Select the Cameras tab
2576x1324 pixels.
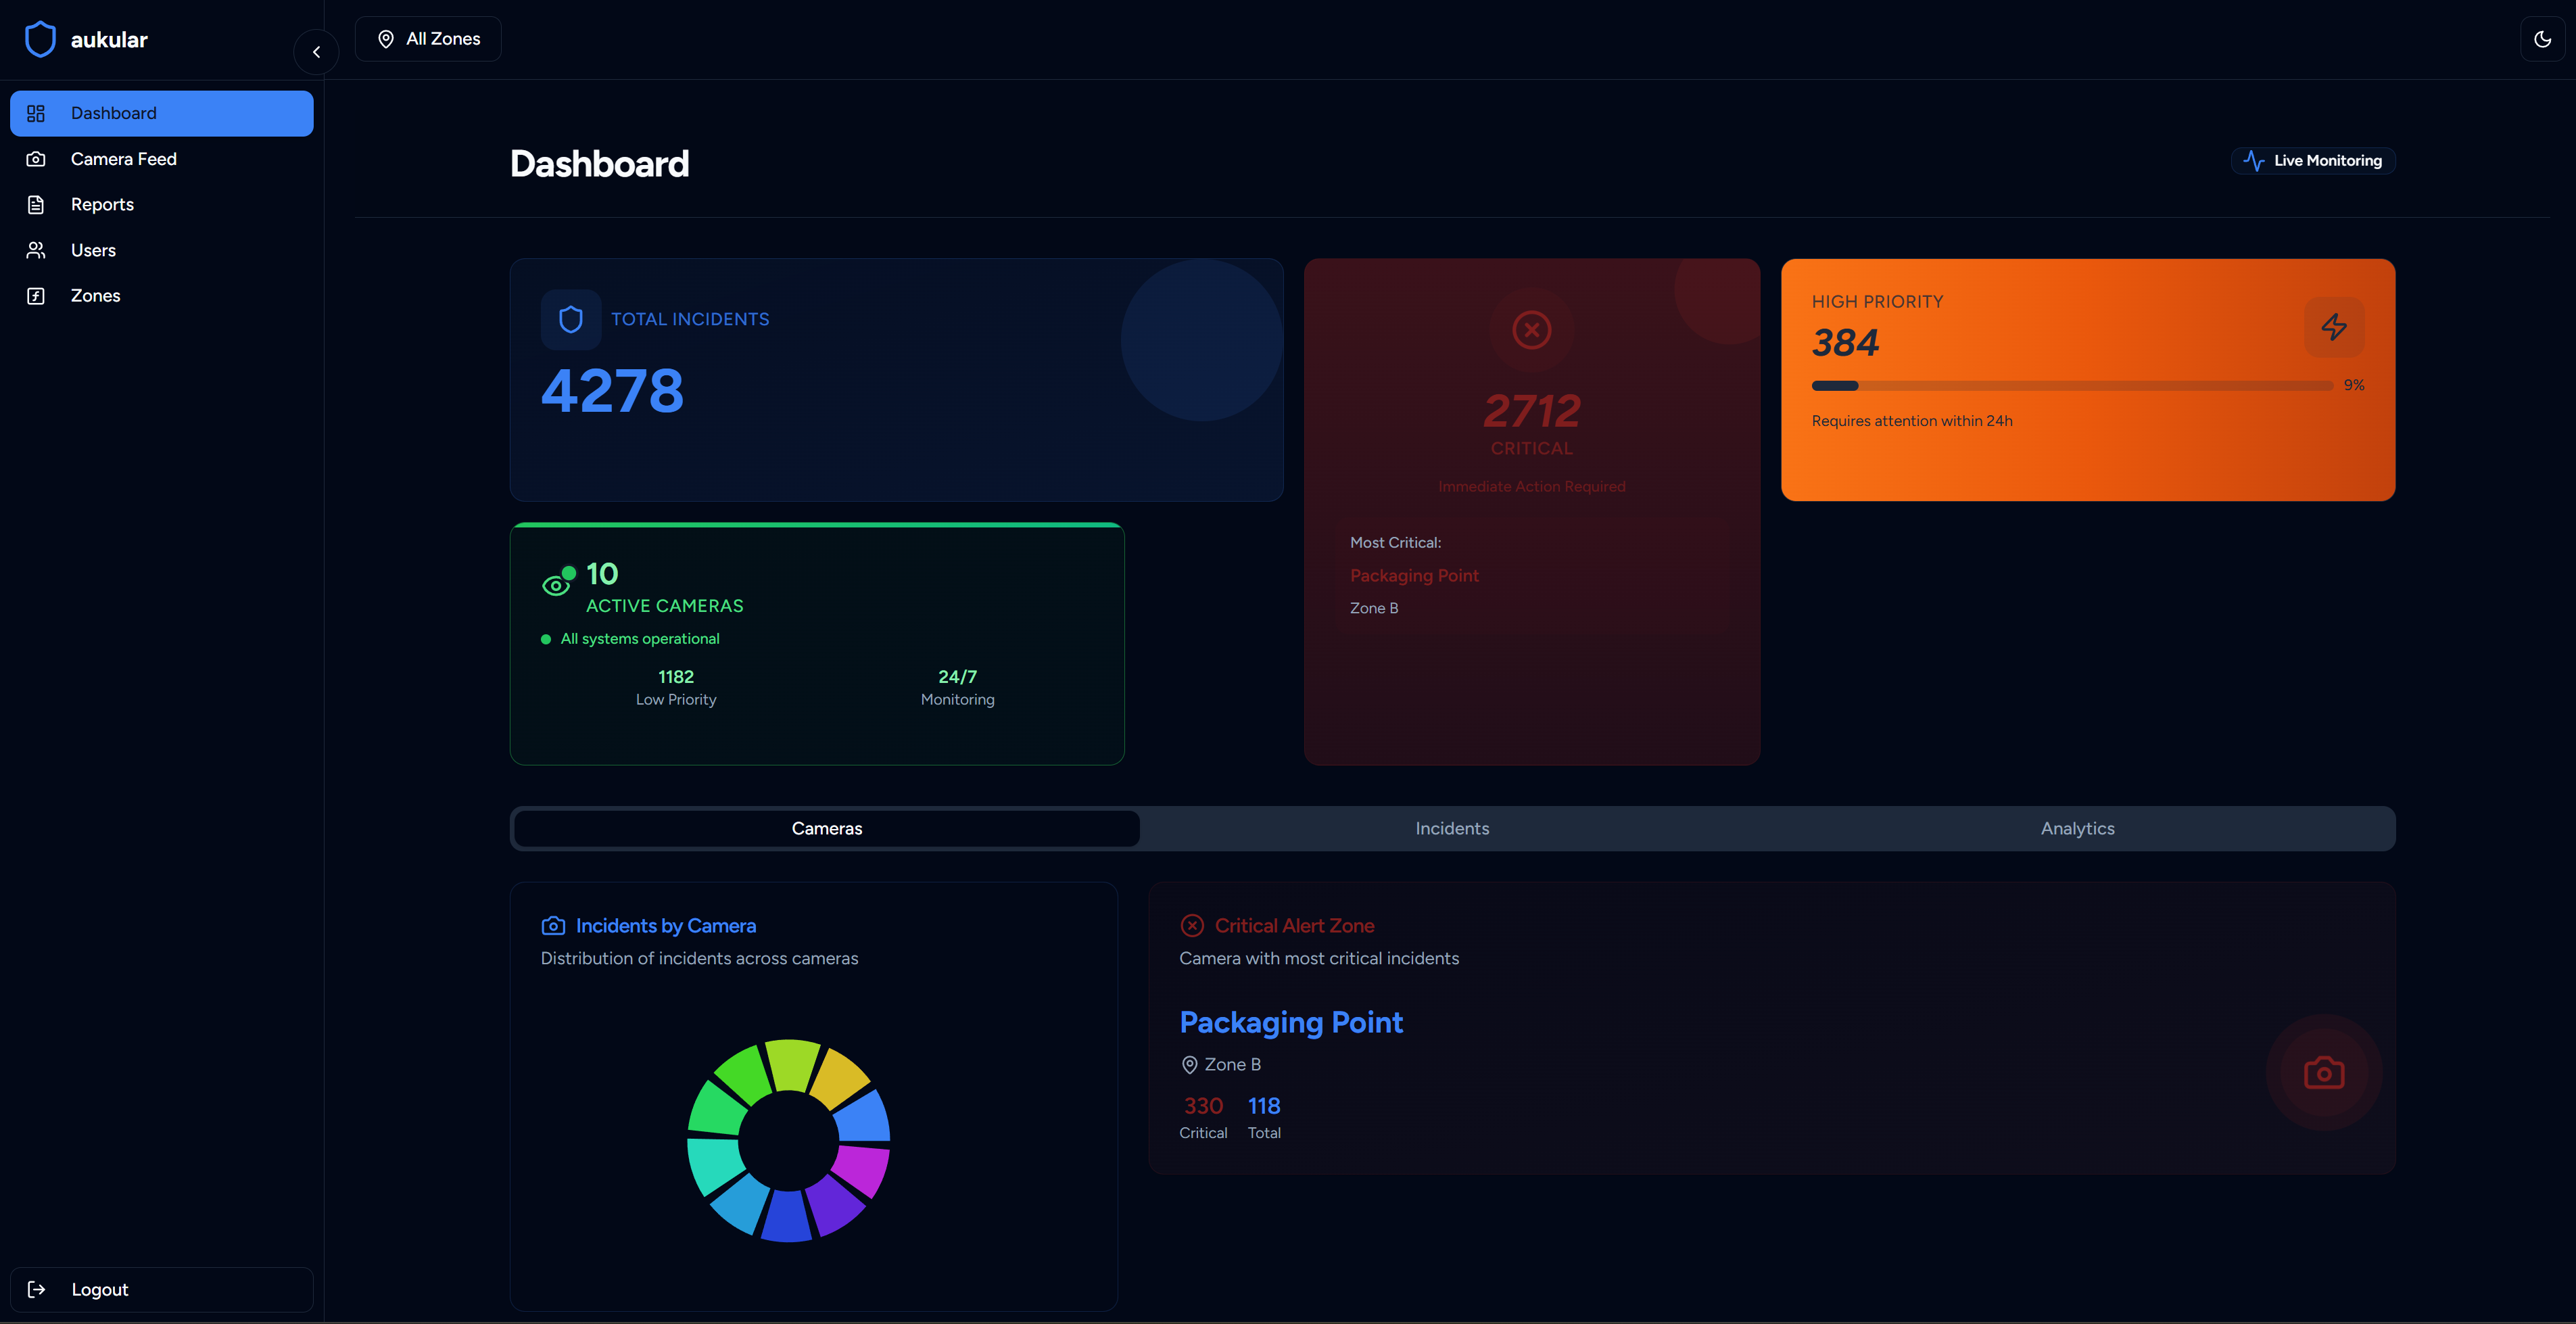click(x=826, y=828)
